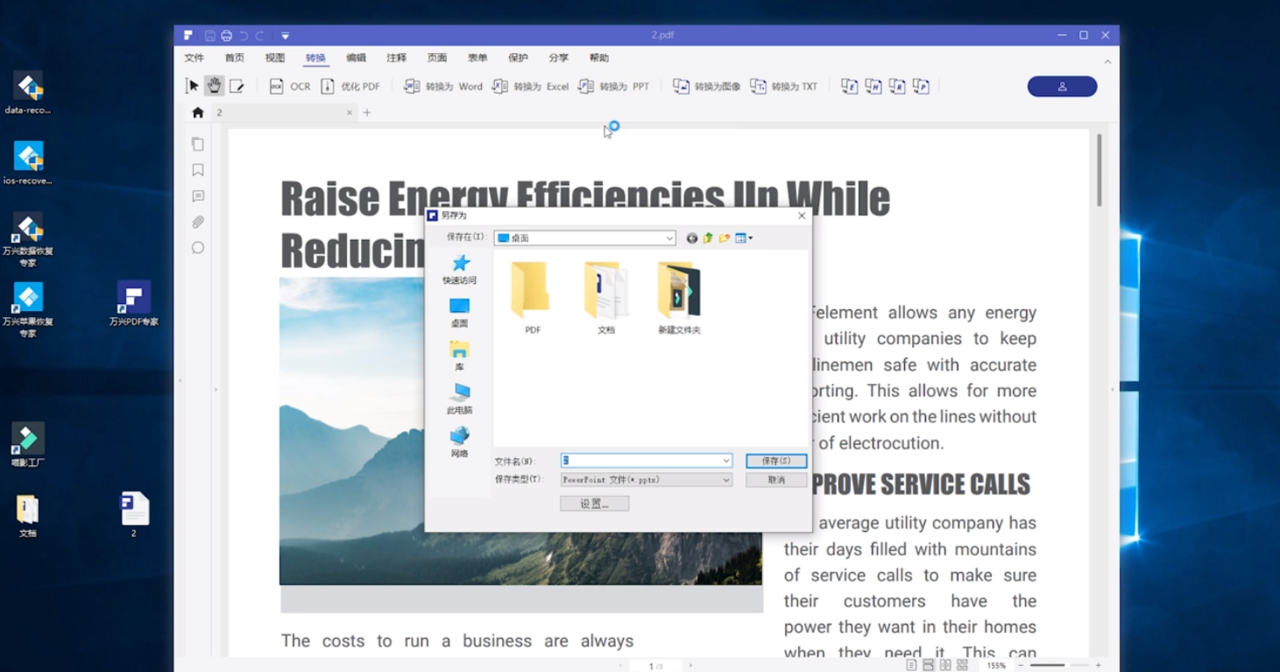
Task: Click the undo arrow in title bar
Action: (243, 35)
